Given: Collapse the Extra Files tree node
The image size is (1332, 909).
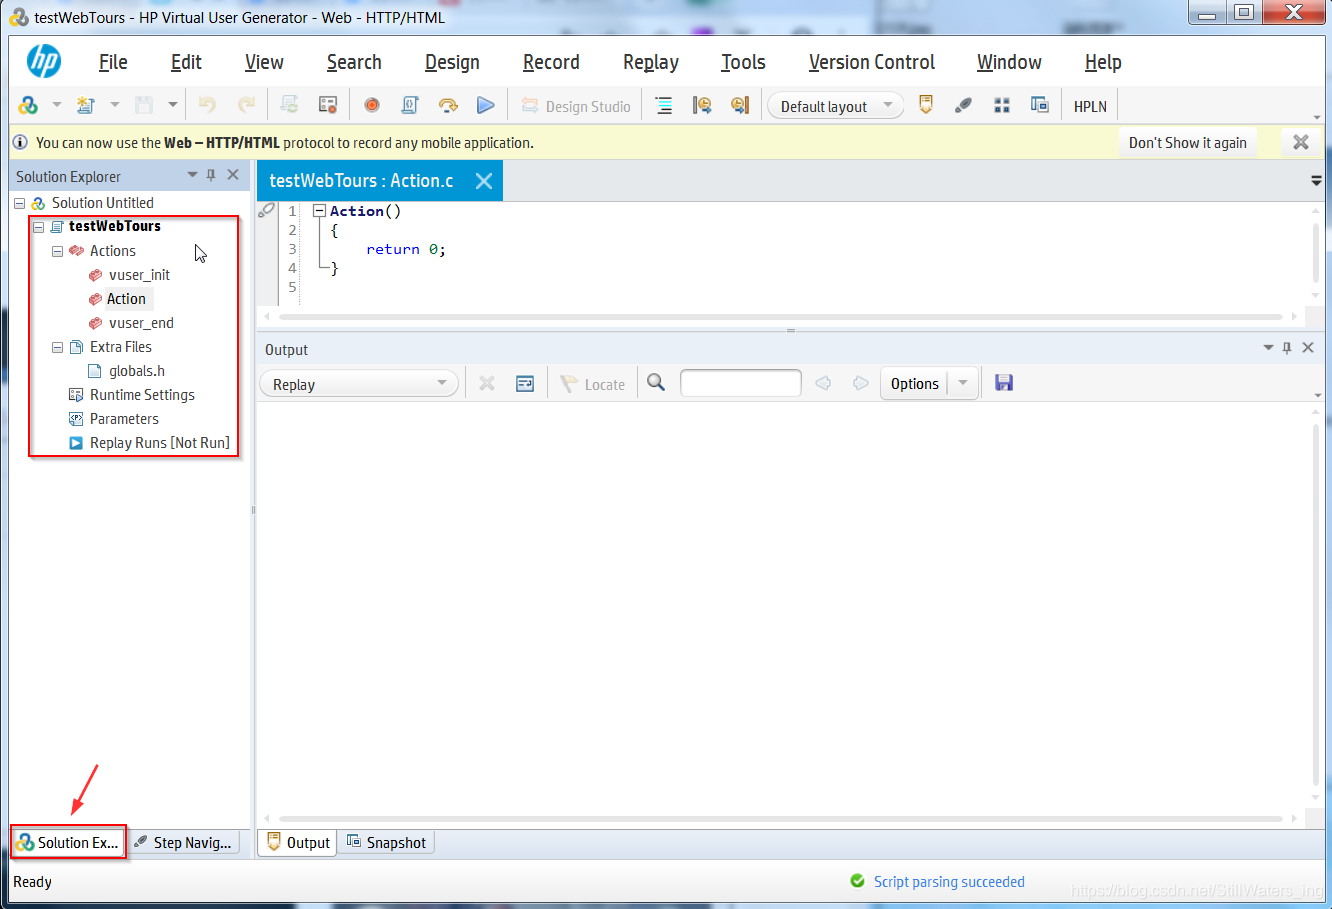Looking at the screenshot, I should pos(57,347).
